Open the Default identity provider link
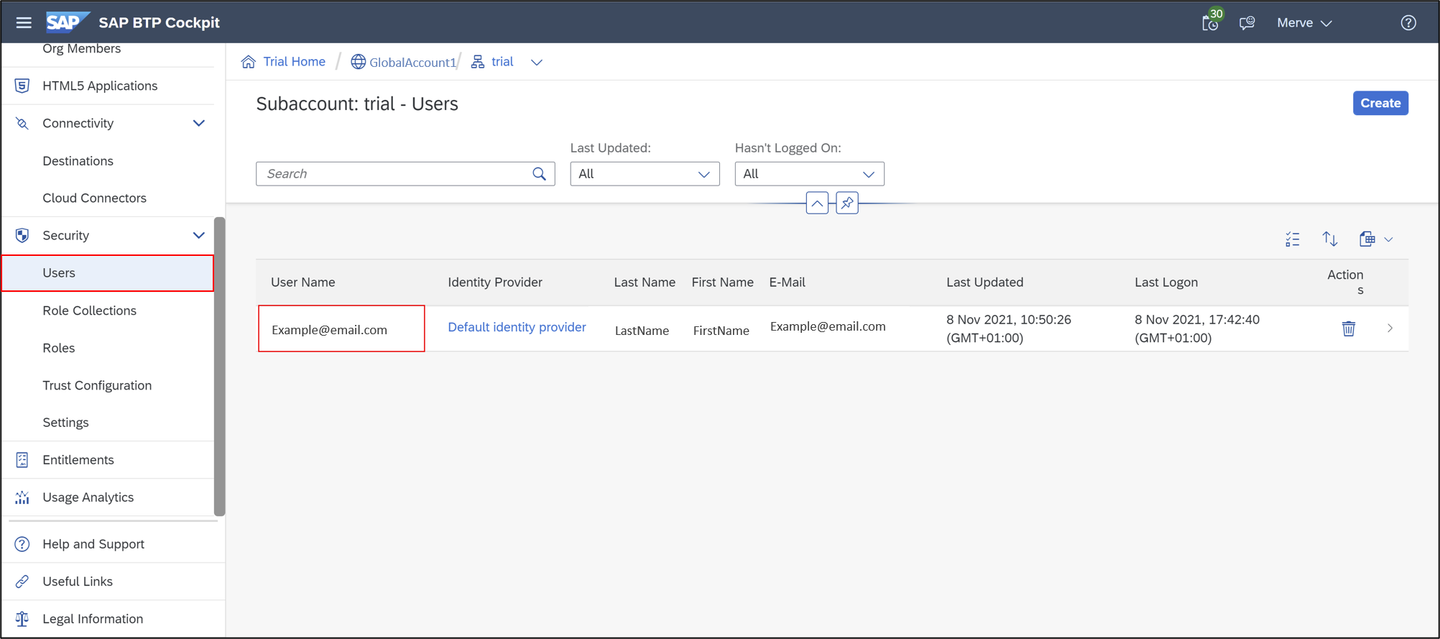Image resolution: width=1440 pixels, height=639 pixels. pos(517,327)
